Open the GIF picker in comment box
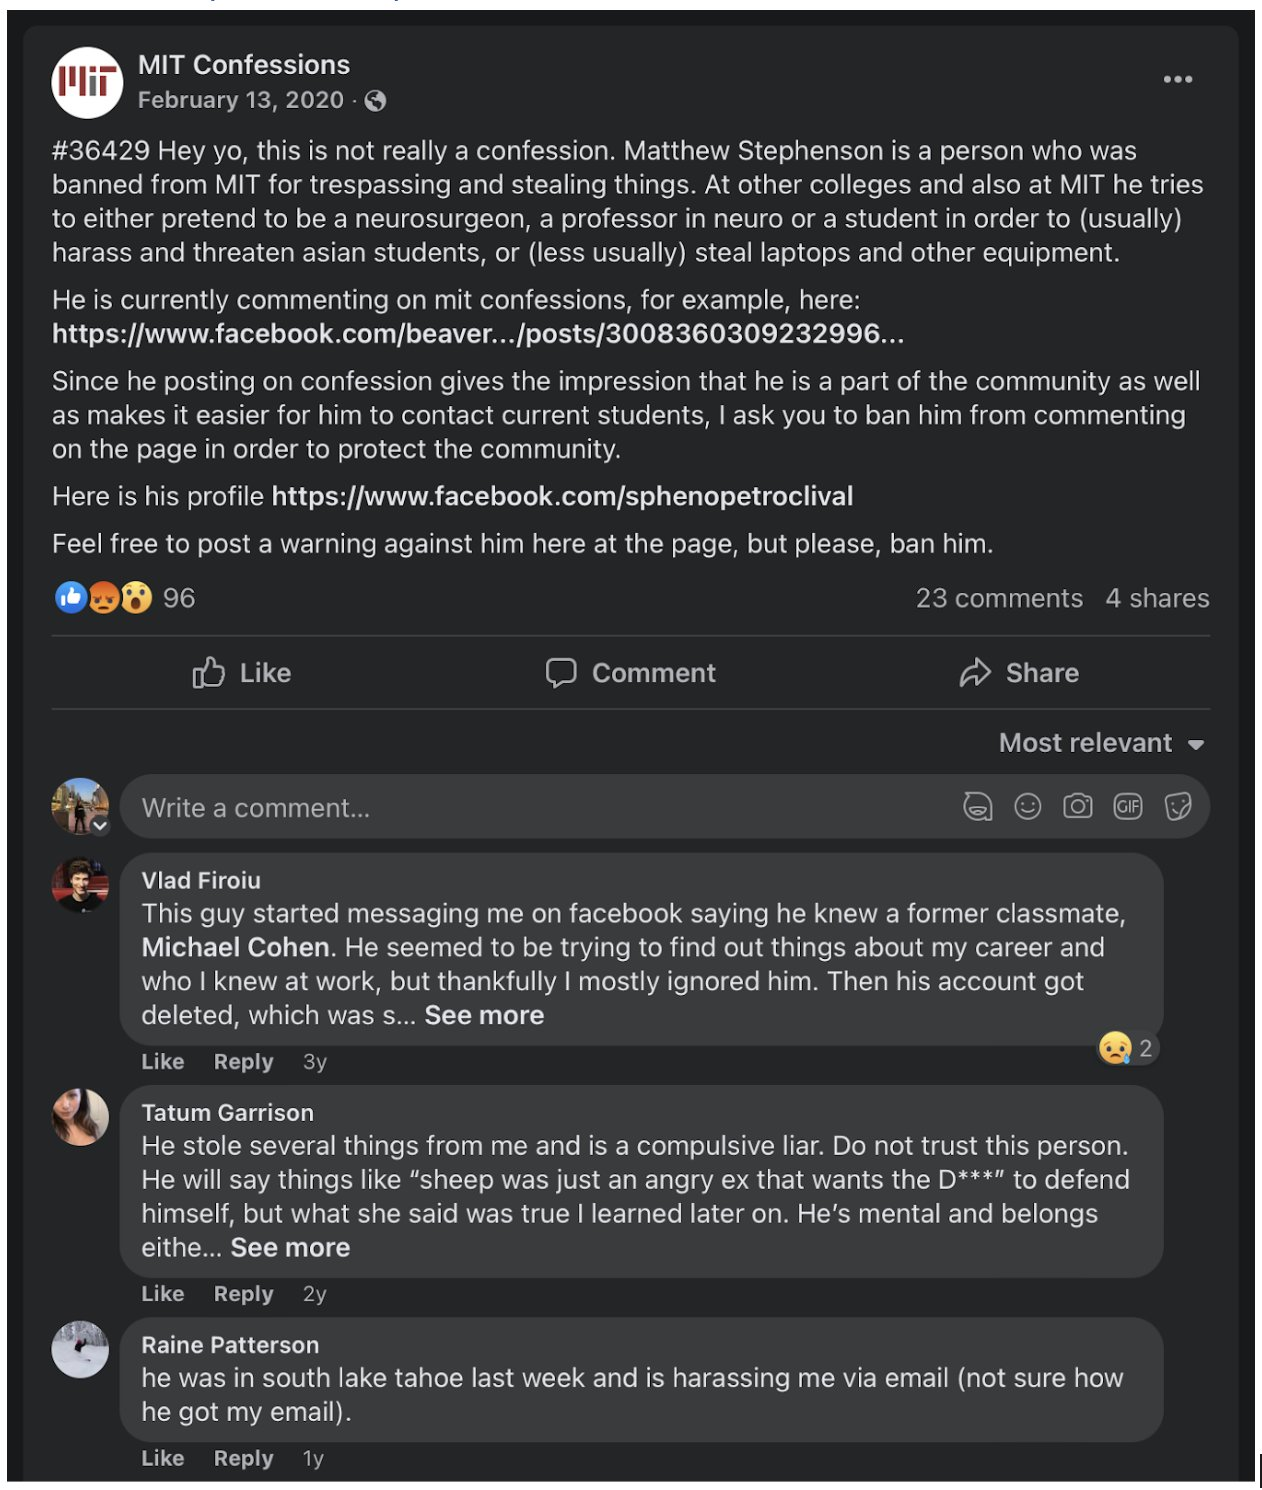The height and width of the screenshot is (1490, 1262). [x=1127, y=806]
